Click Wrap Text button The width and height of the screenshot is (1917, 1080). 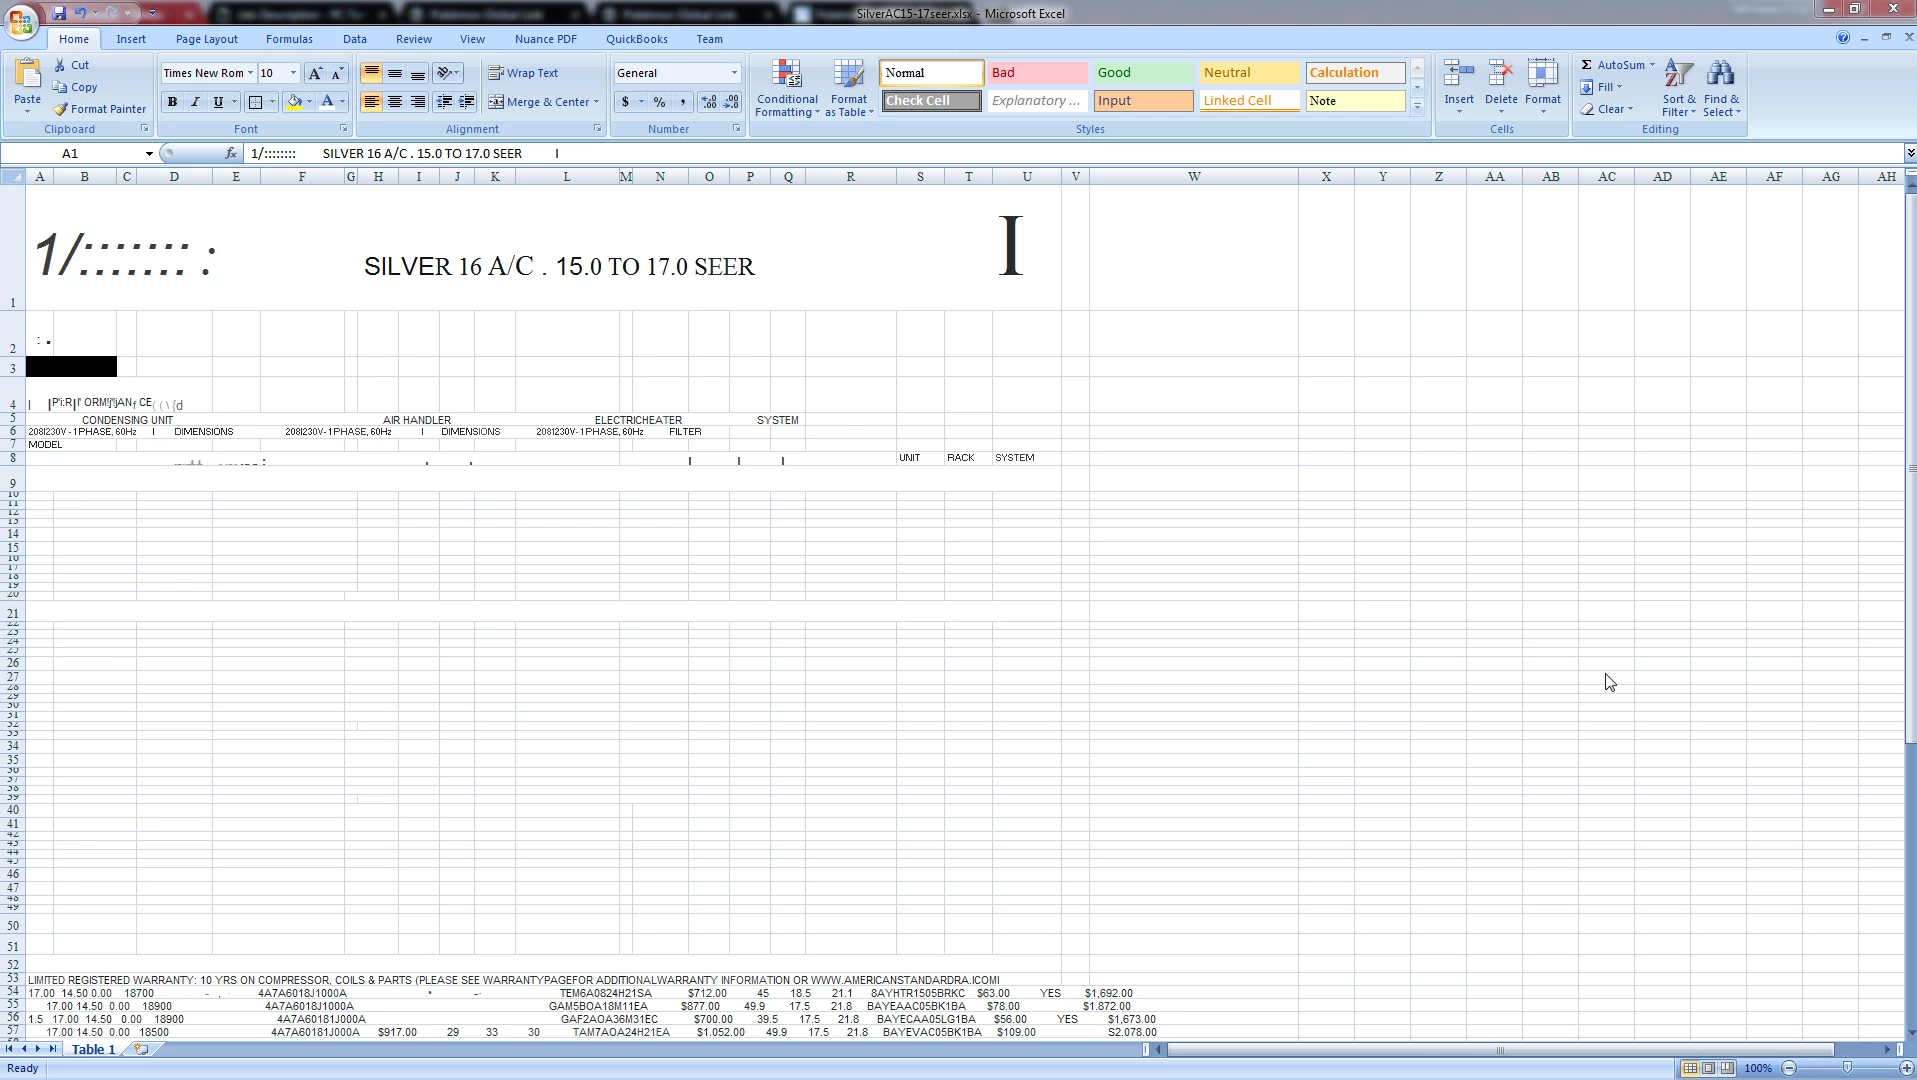tap(523, 73)
